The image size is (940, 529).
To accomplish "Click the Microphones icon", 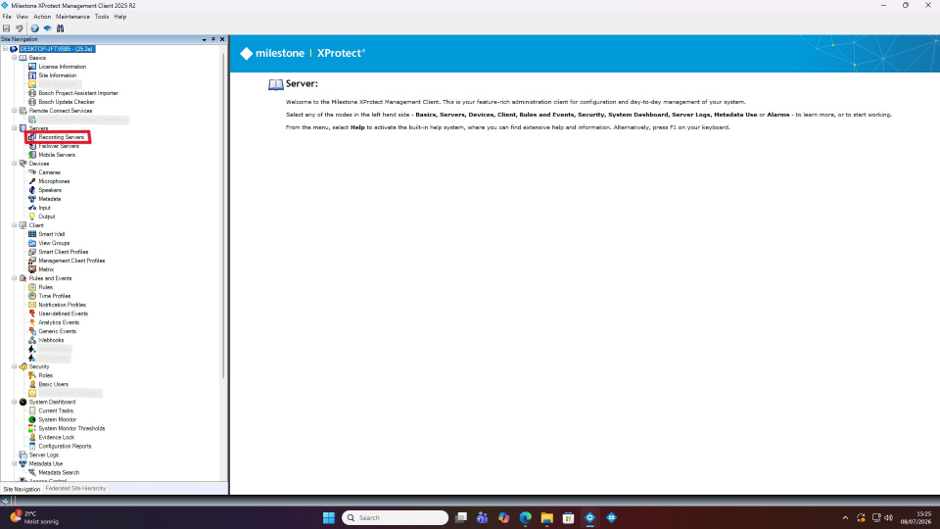I will coord(32,181).
